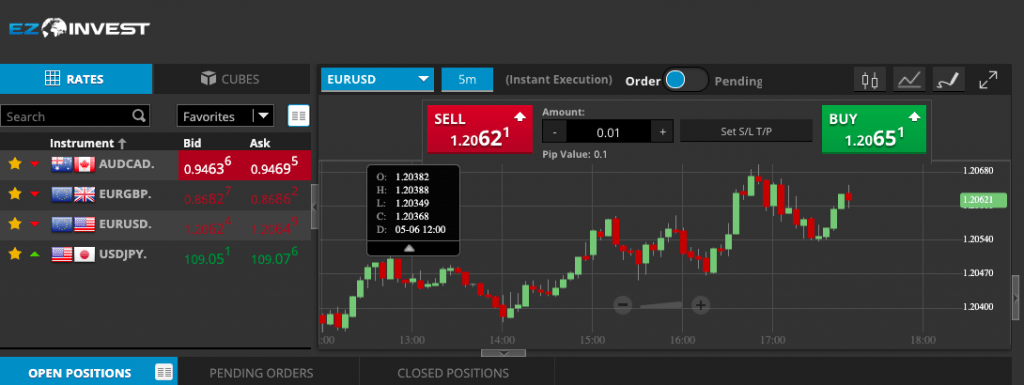Zoom in chart with plus icon
1024x385 pixels.
[x=701, y=304]
